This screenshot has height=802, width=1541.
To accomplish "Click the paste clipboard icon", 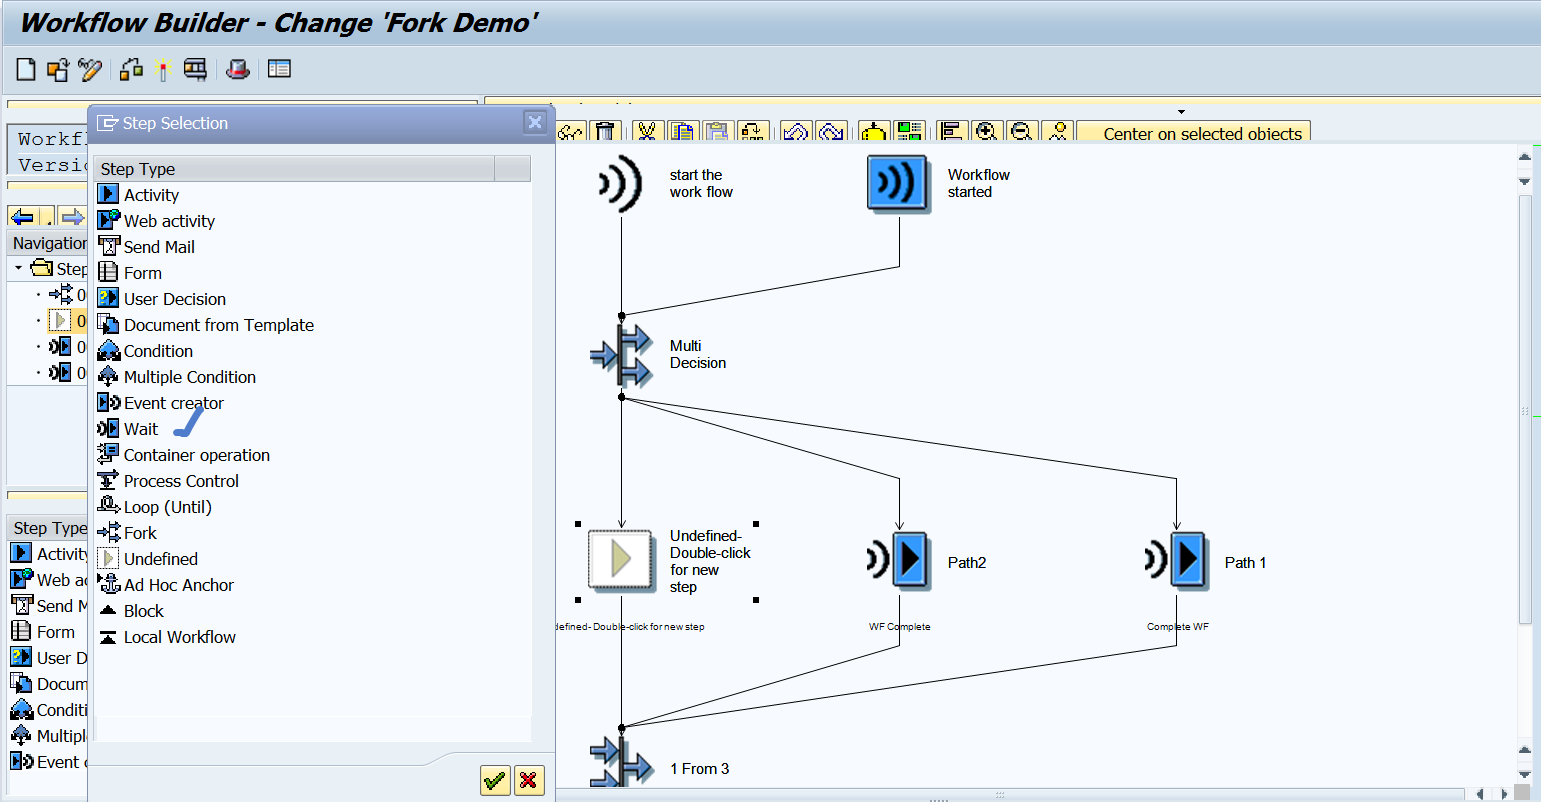I will 718,133.
